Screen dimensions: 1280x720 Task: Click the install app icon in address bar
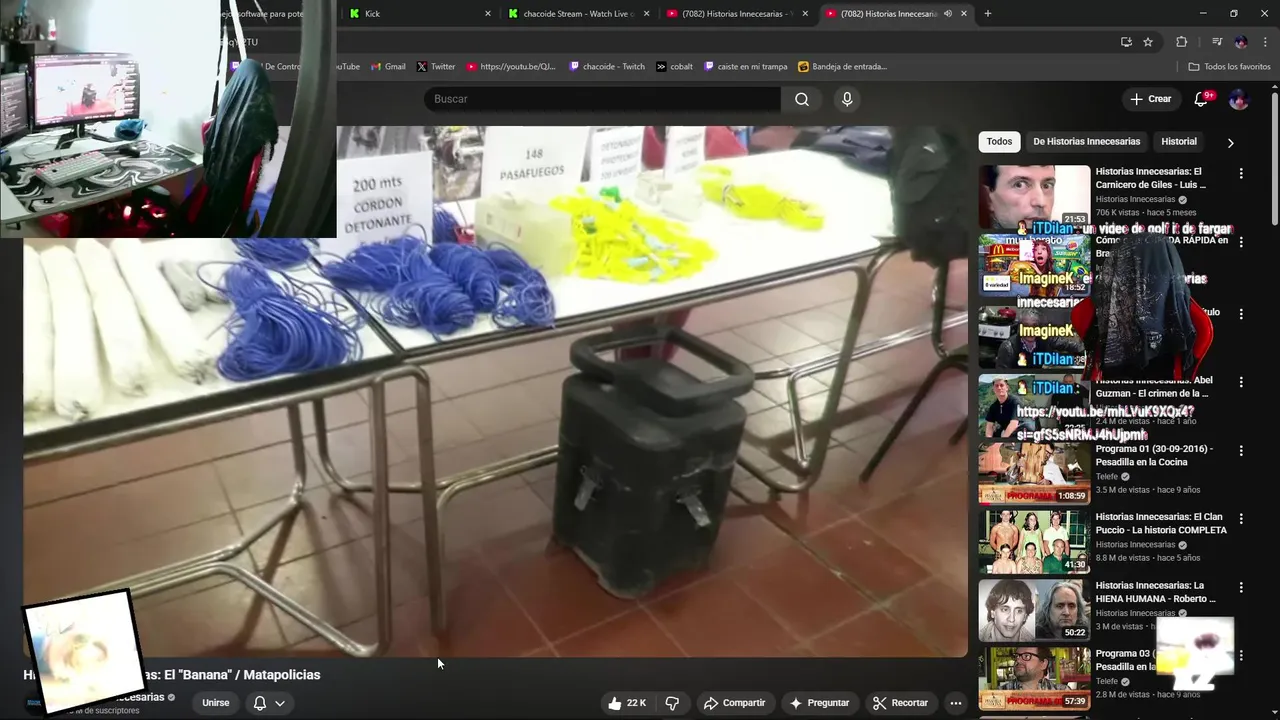1126,42
